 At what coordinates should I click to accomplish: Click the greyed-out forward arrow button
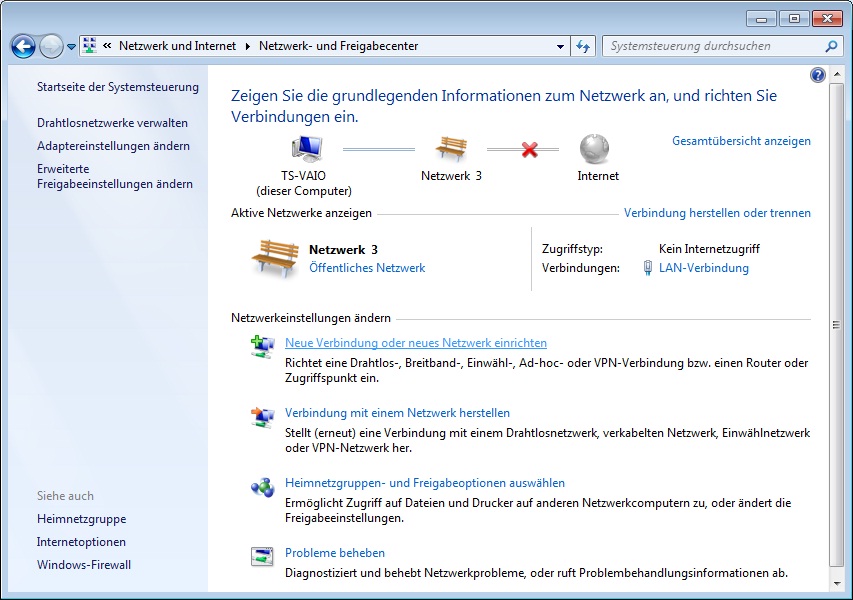point(52,46)
